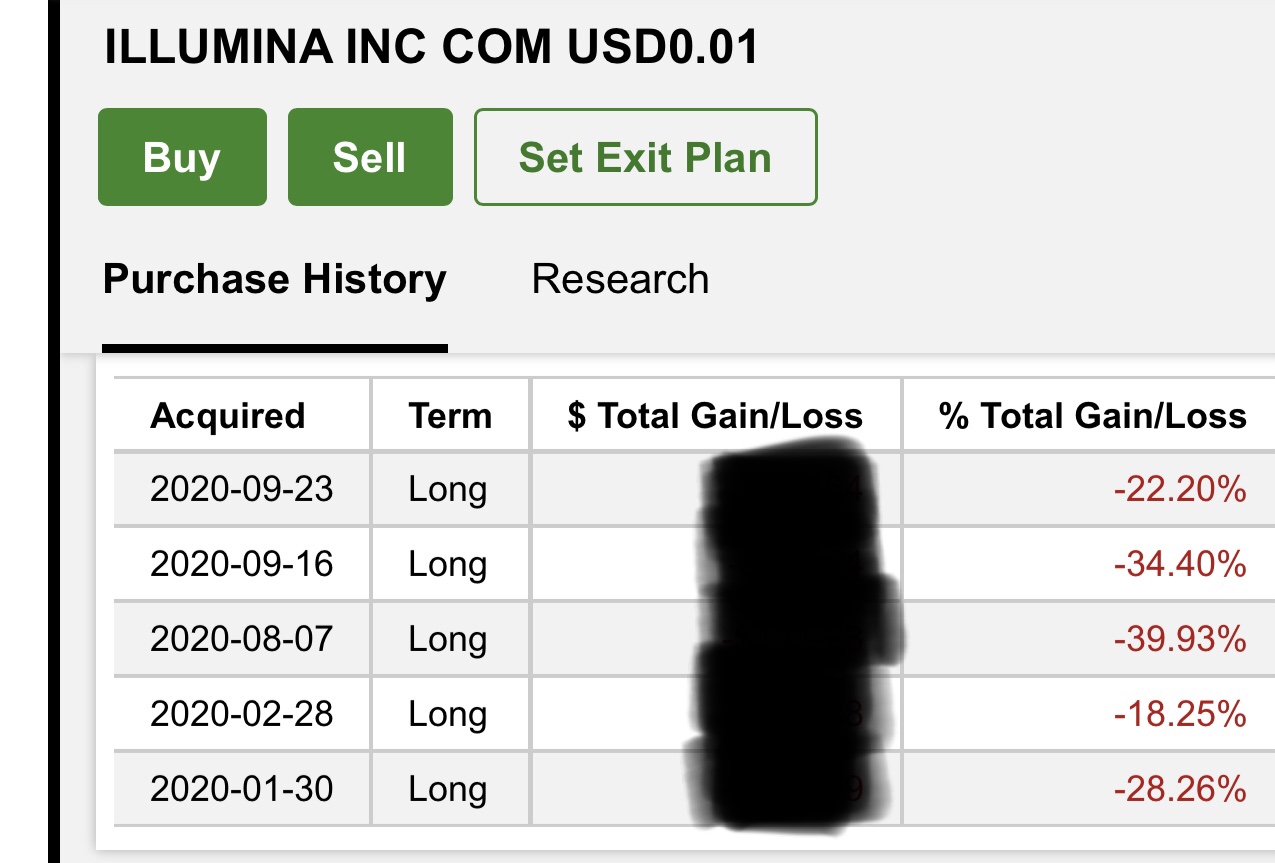Click the % Total Gain/Loss column header
1275x863 pixels.
(1092, 416)
